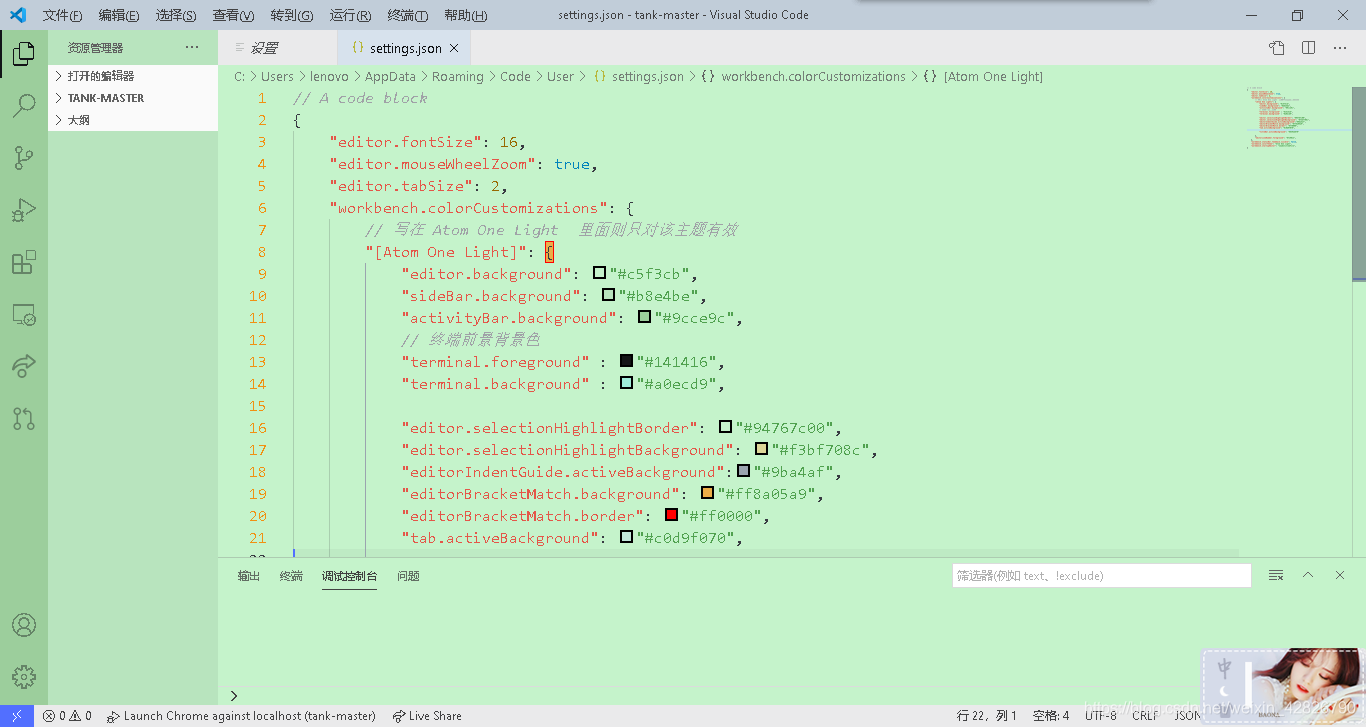Click the line and column indicator
This screenshot has height=727, width=1366.
pos(987,716)
